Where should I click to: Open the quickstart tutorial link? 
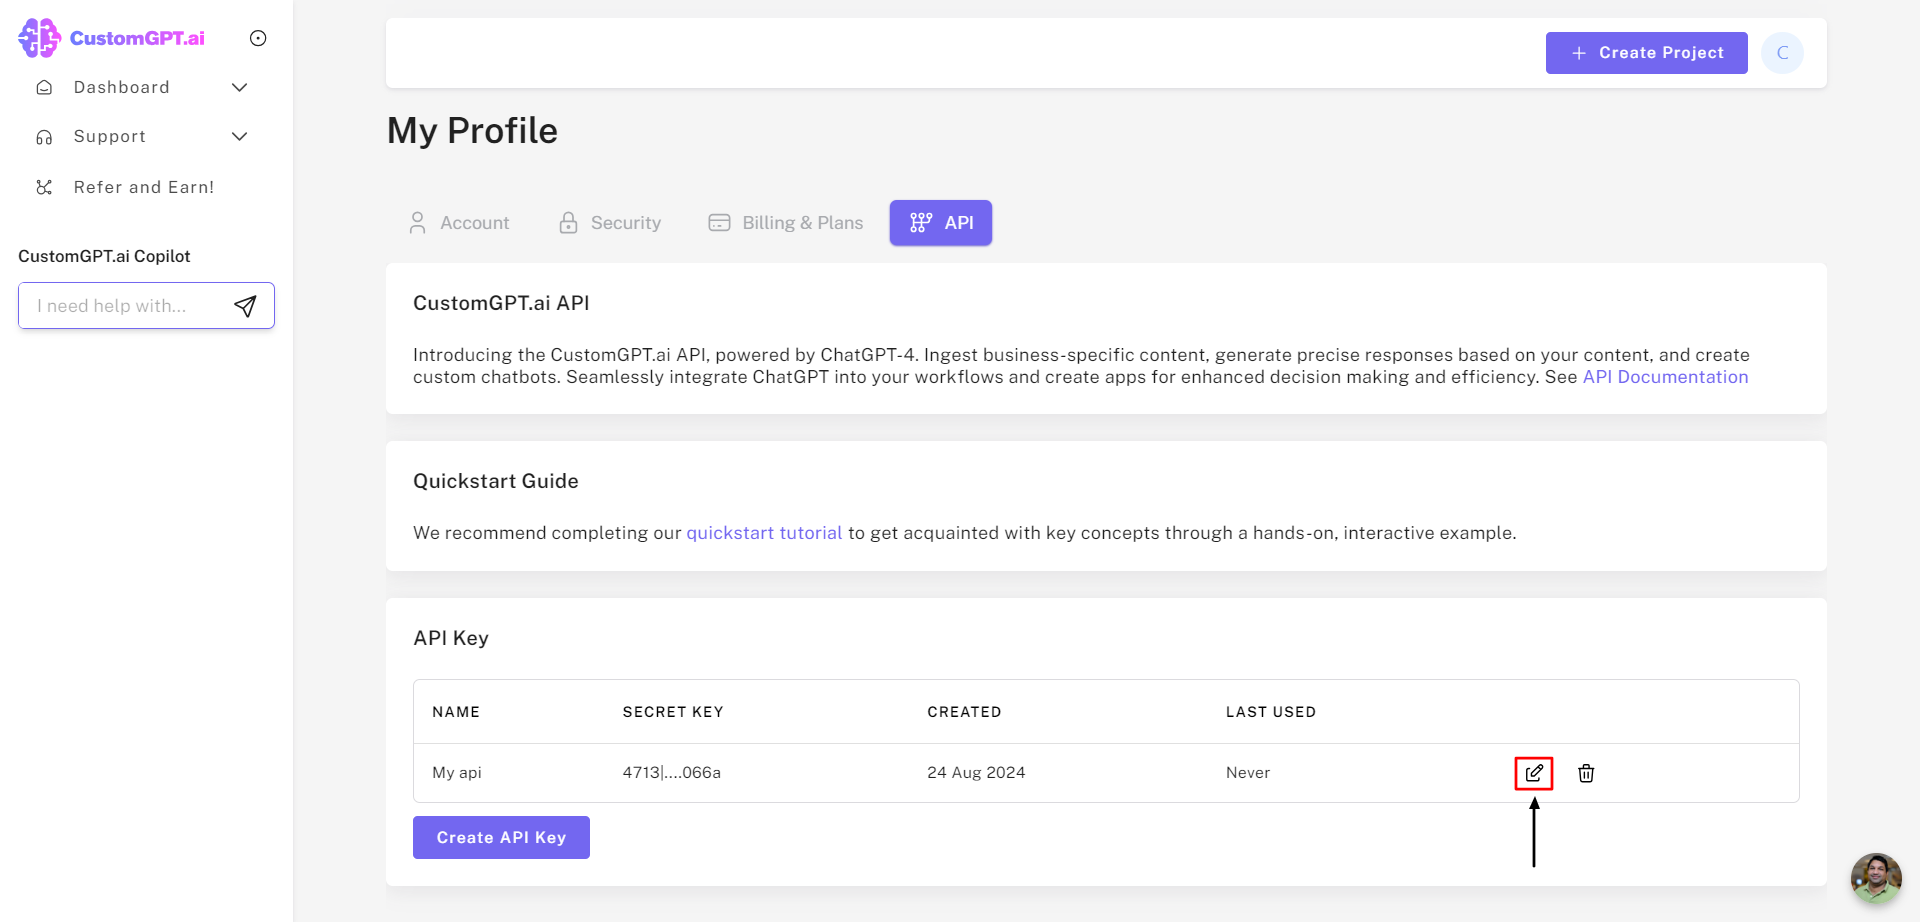tap(764, 533)
